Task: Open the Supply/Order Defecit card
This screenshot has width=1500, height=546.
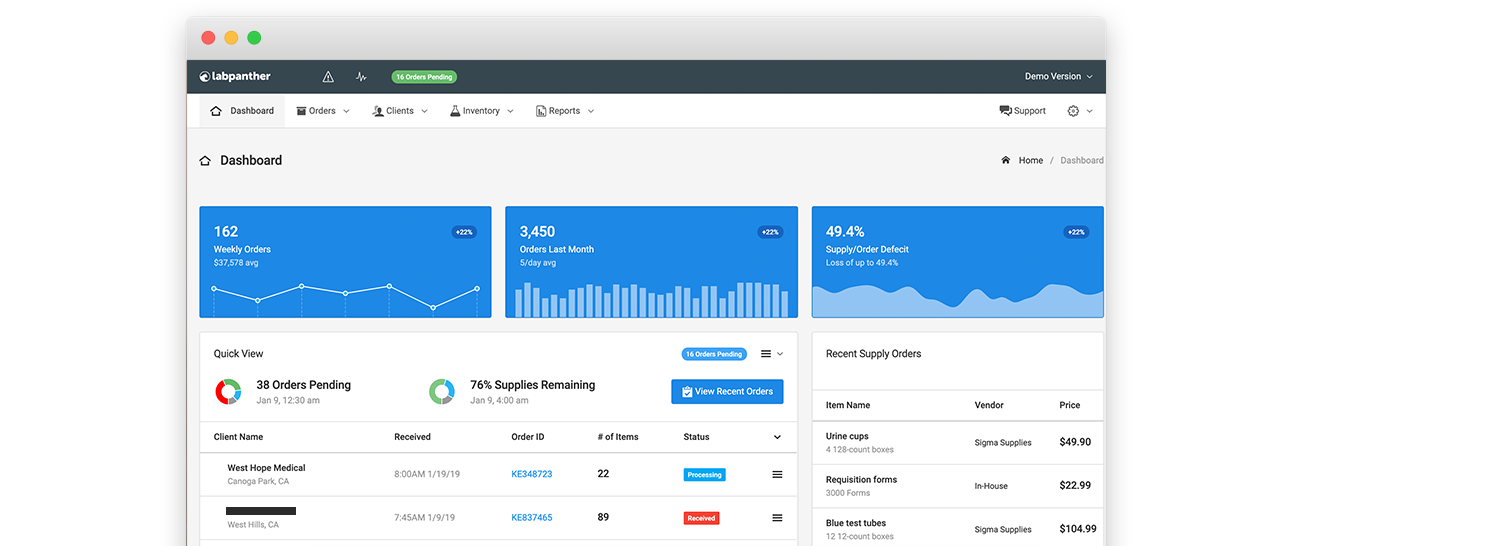Action: tap(957, 262)
